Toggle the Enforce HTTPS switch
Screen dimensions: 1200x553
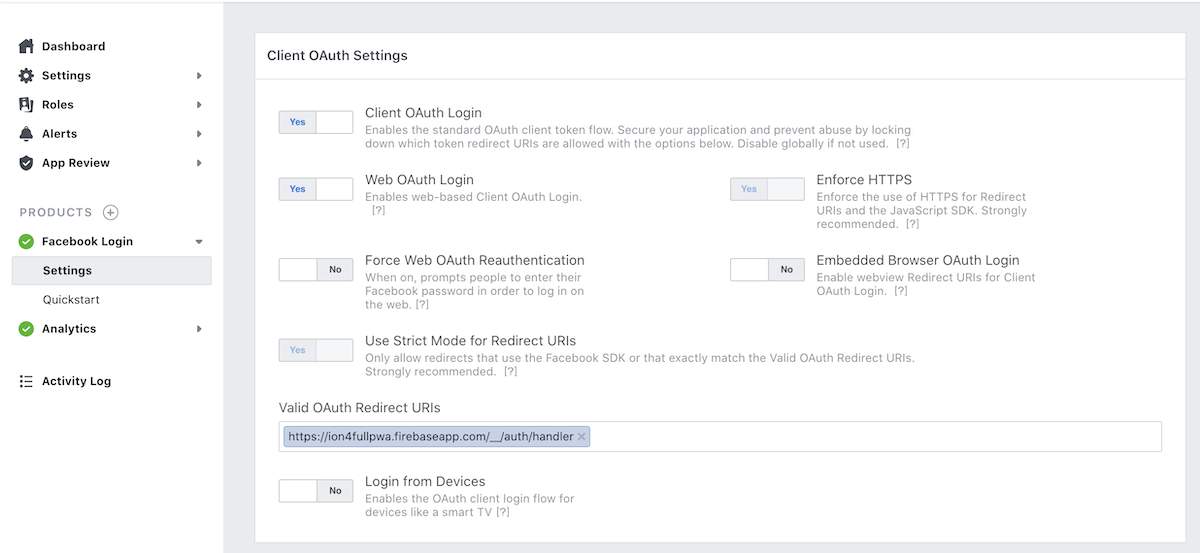pyautogui.click(x=767, y=189)
